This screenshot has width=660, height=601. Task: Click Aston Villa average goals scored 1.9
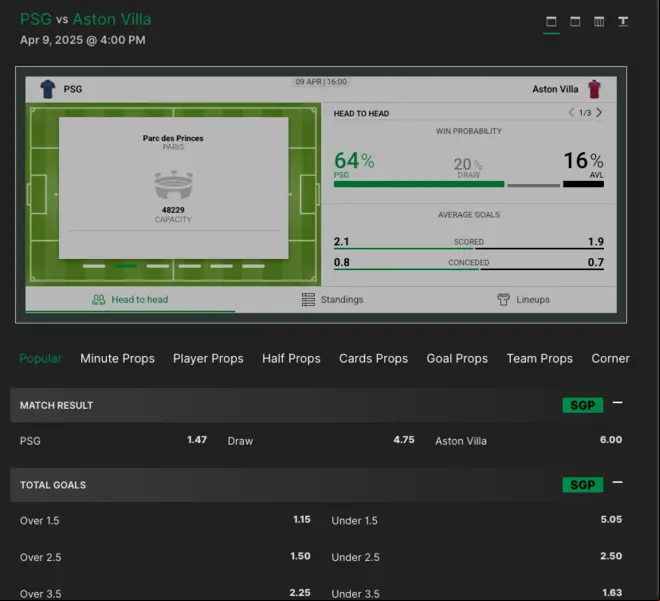(596, 242)
